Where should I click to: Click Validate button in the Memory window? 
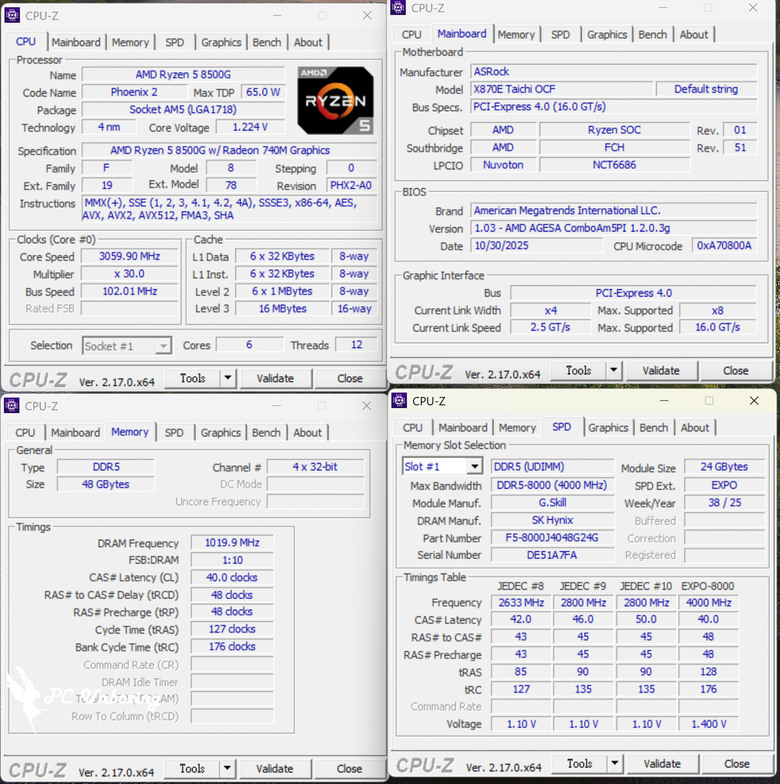275,768
